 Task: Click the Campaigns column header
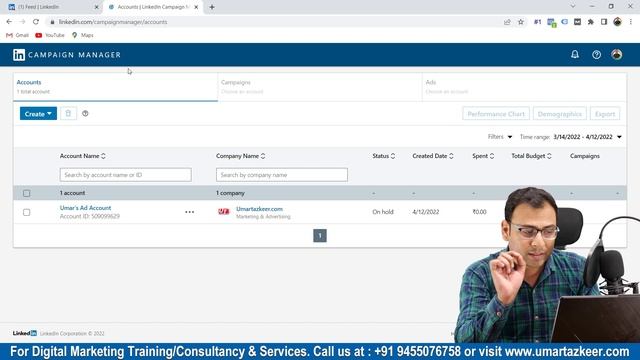585,156
